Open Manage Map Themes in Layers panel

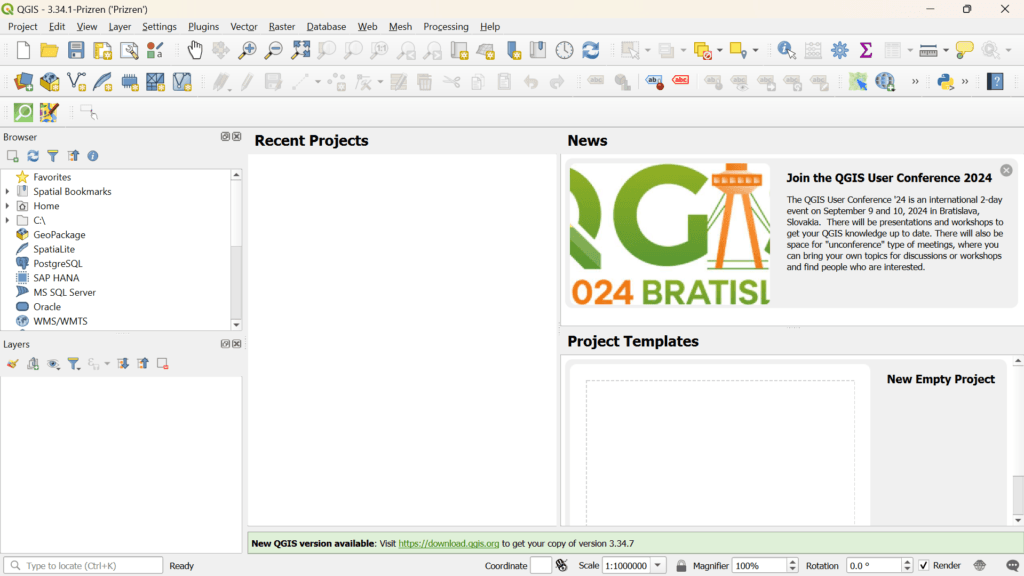(x=54, y=363)
